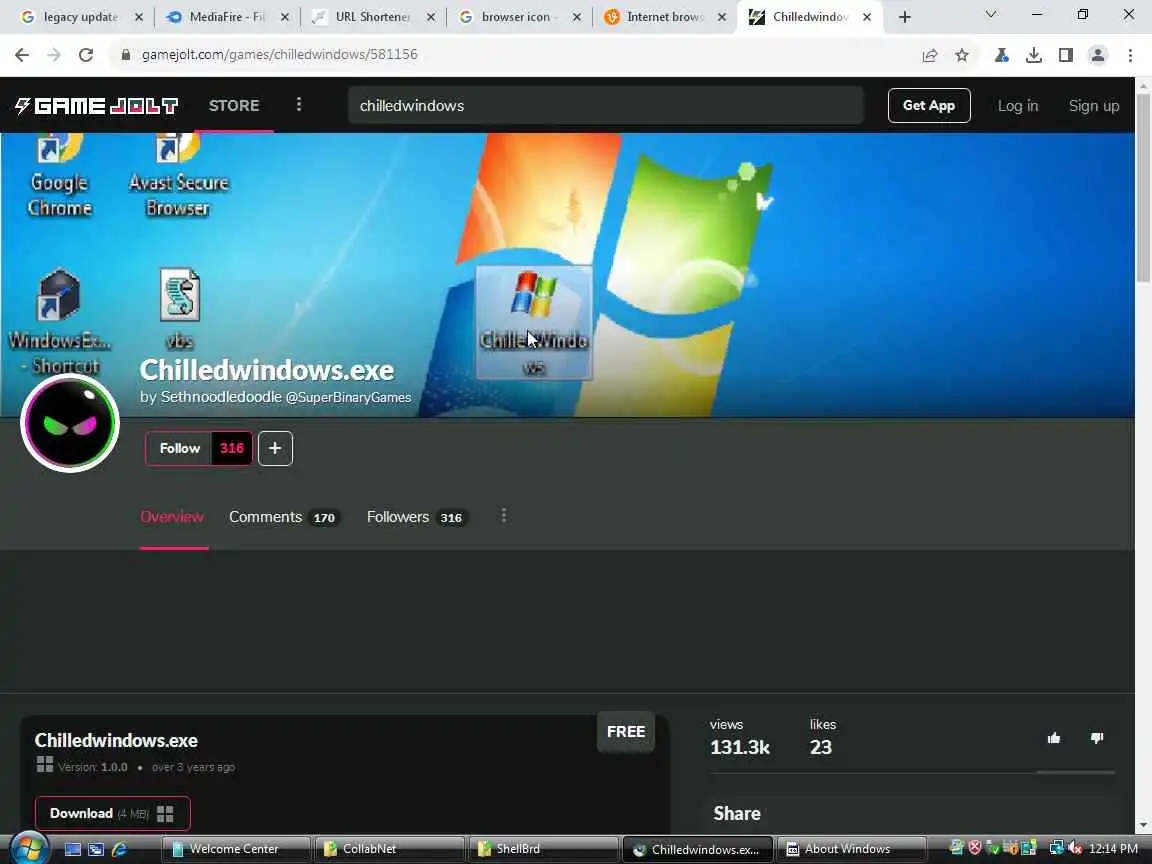Select the Overview tab
Viewport: 1152px width, 864px height.
[172, 517]
